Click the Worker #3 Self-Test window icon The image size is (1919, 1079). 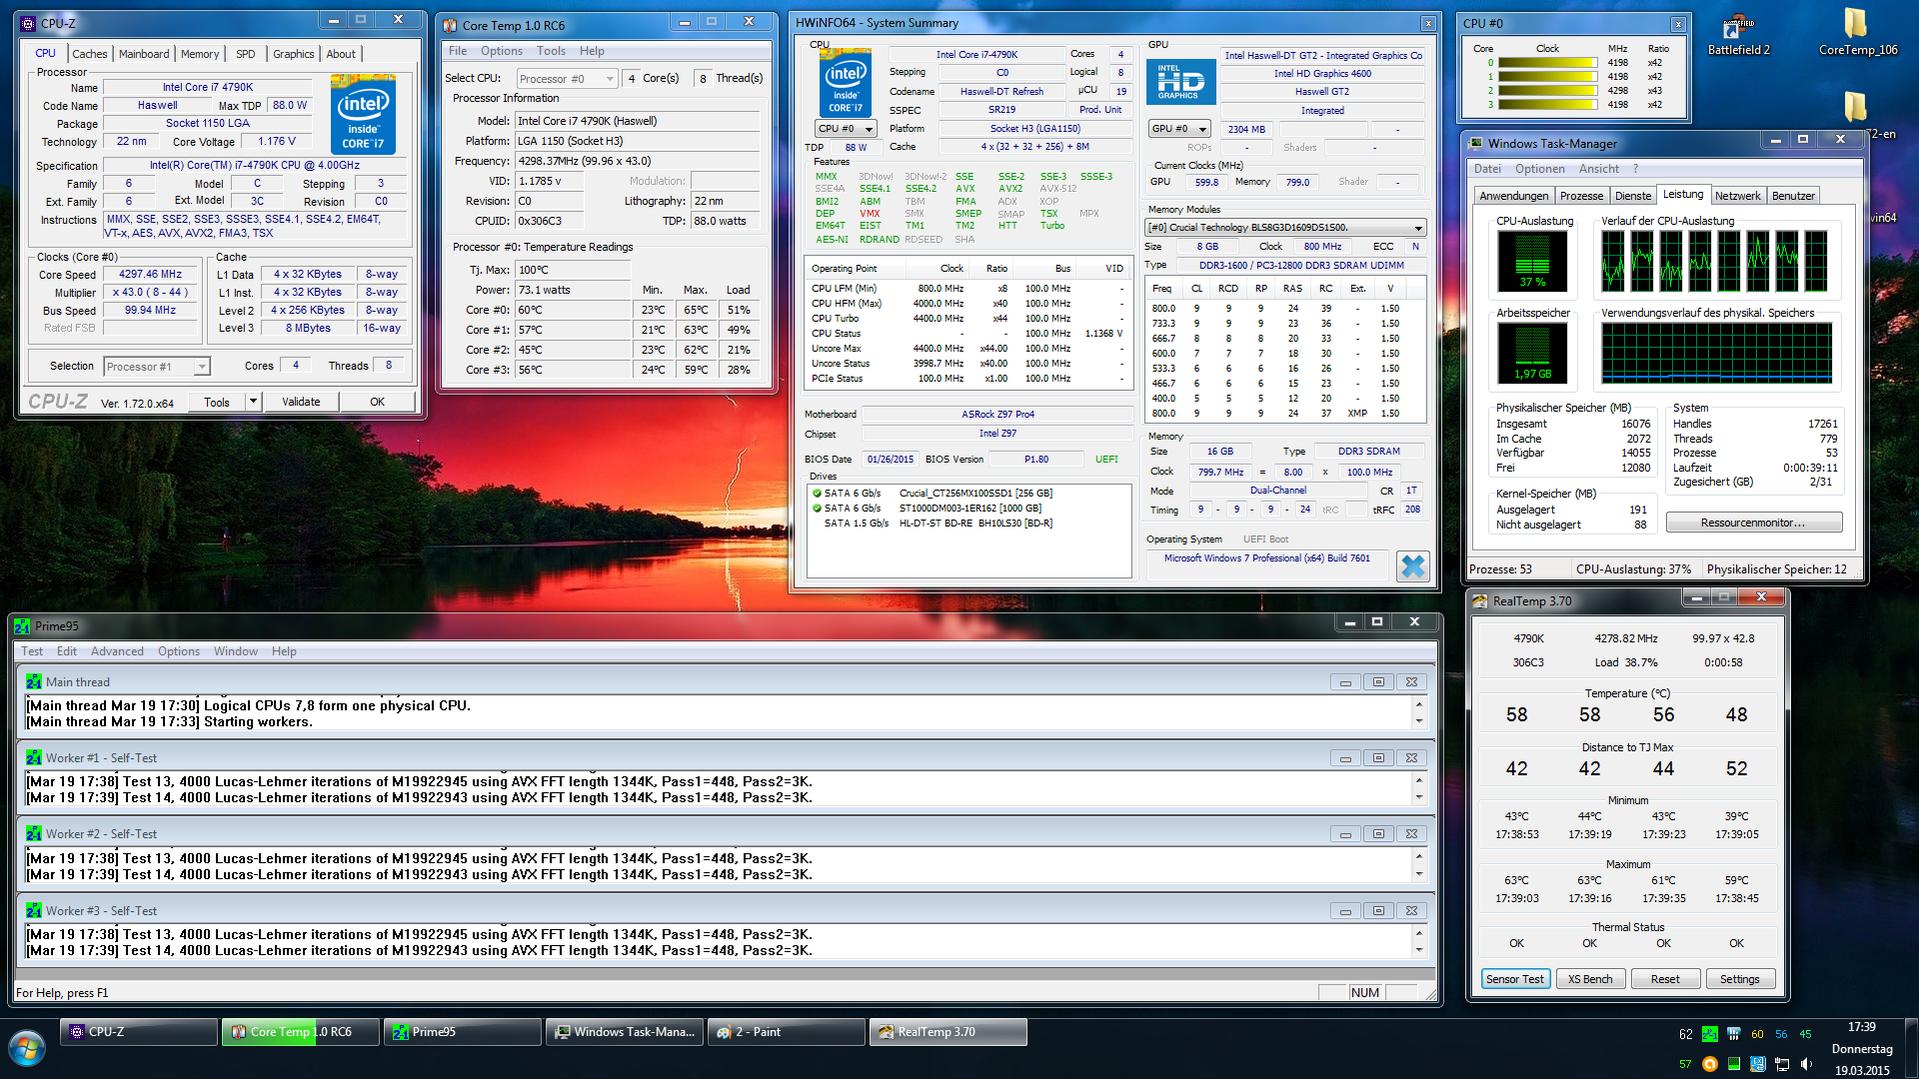click(34, 911)
